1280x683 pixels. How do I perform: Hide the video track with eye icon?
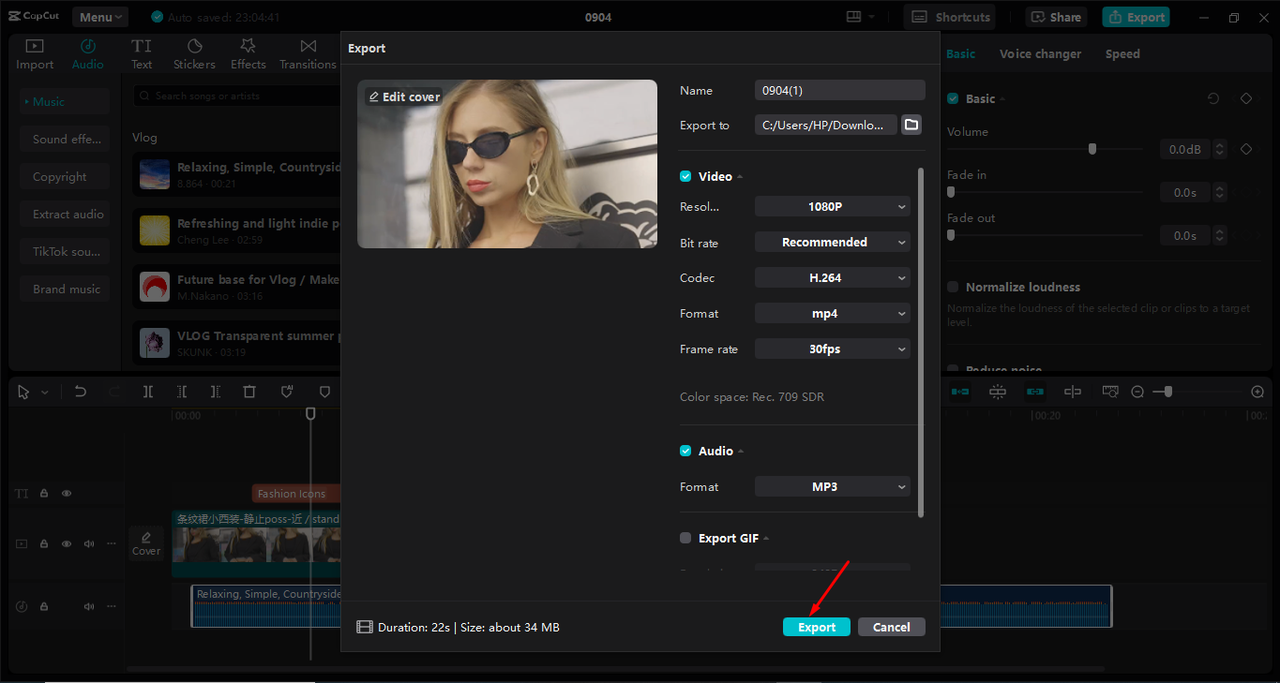(67, 544)
